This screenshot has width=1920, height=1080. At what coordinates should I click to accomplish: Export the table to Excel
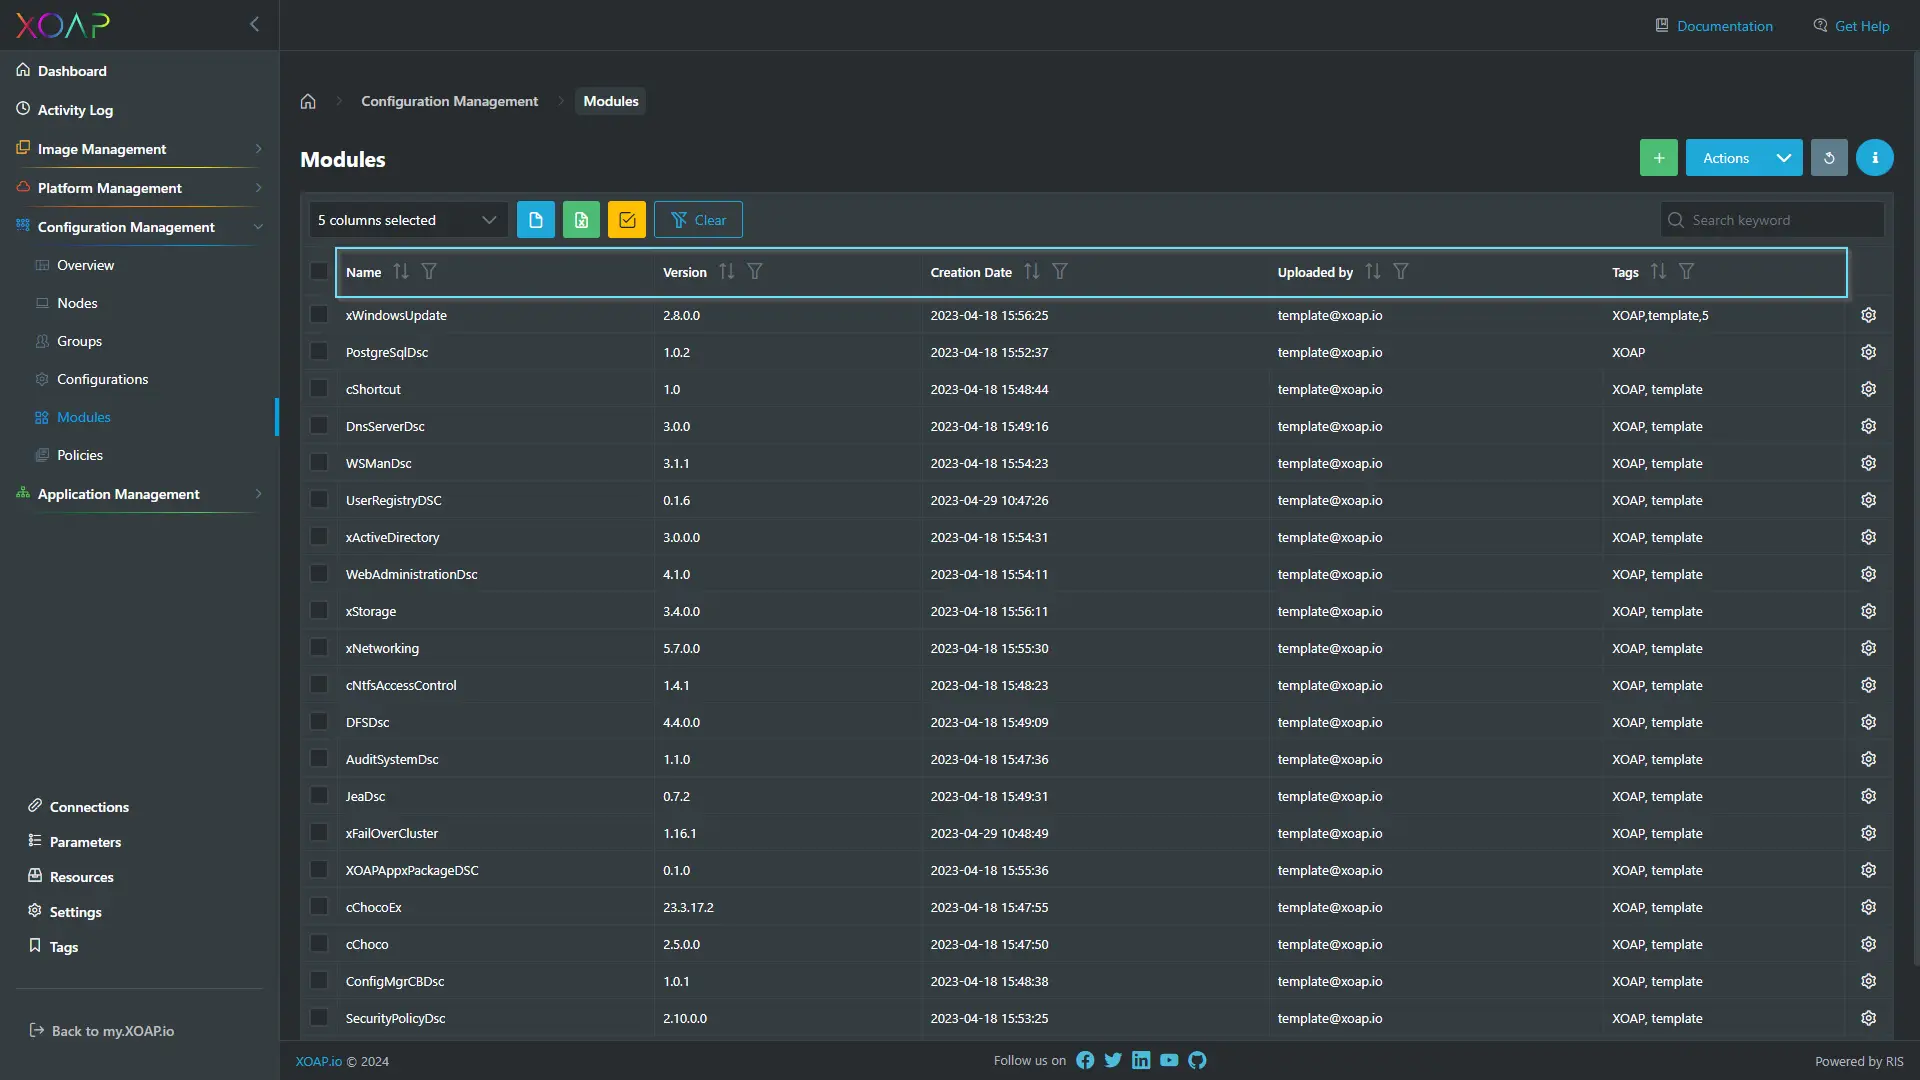(x=580, y=219)
